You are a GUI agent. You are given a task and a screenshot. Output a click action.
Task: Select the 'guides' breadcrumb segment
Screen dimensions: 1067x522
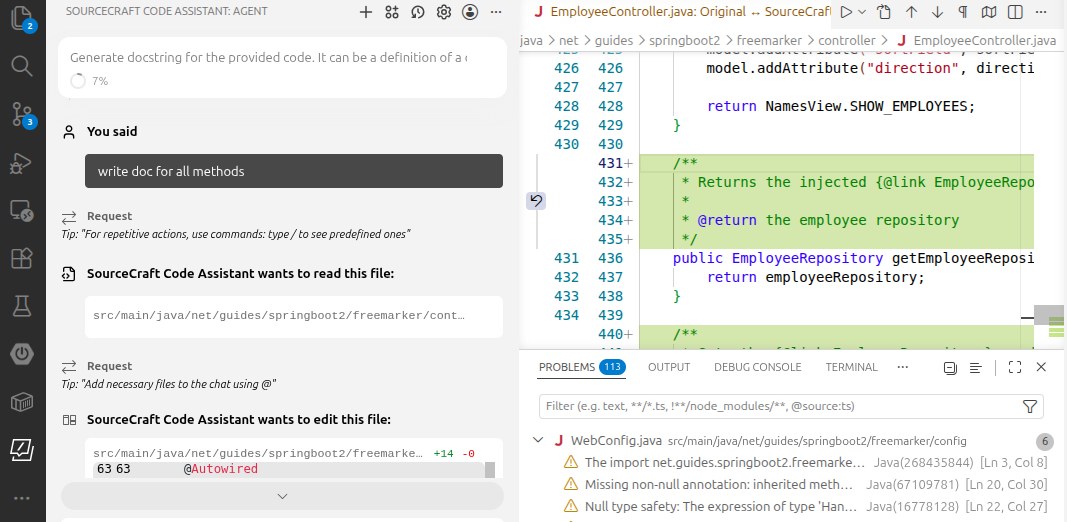(614, 40)
